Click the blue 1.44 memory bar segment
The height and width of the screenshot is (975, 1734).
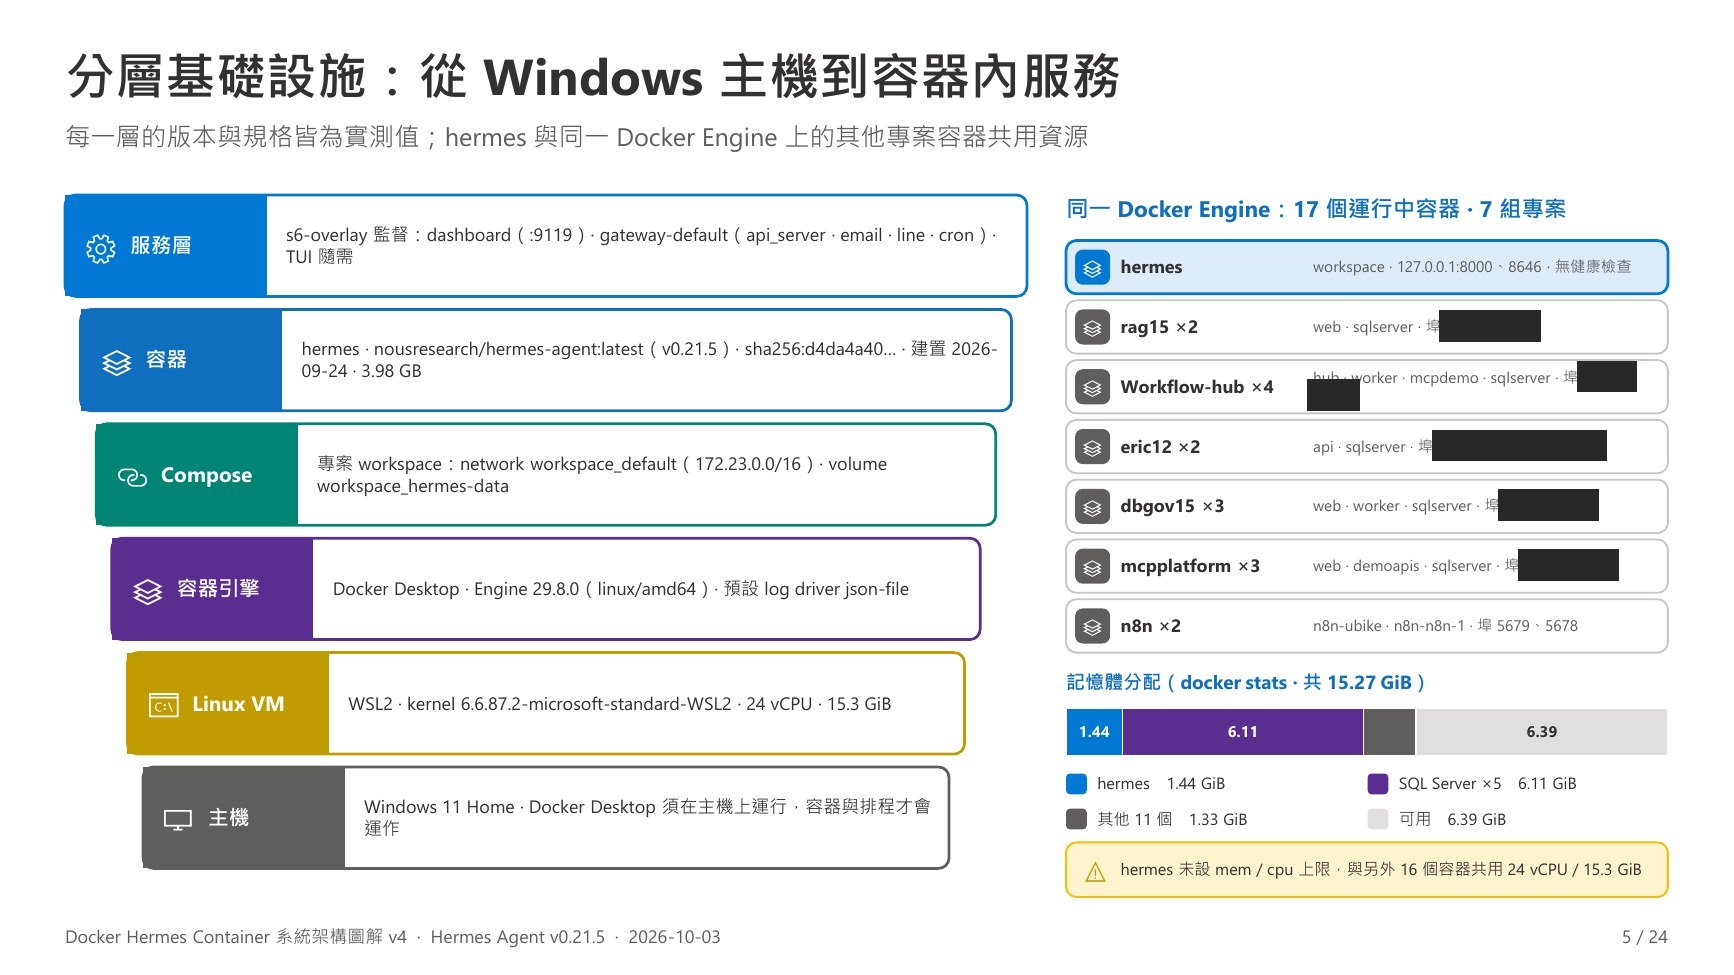1094,732
